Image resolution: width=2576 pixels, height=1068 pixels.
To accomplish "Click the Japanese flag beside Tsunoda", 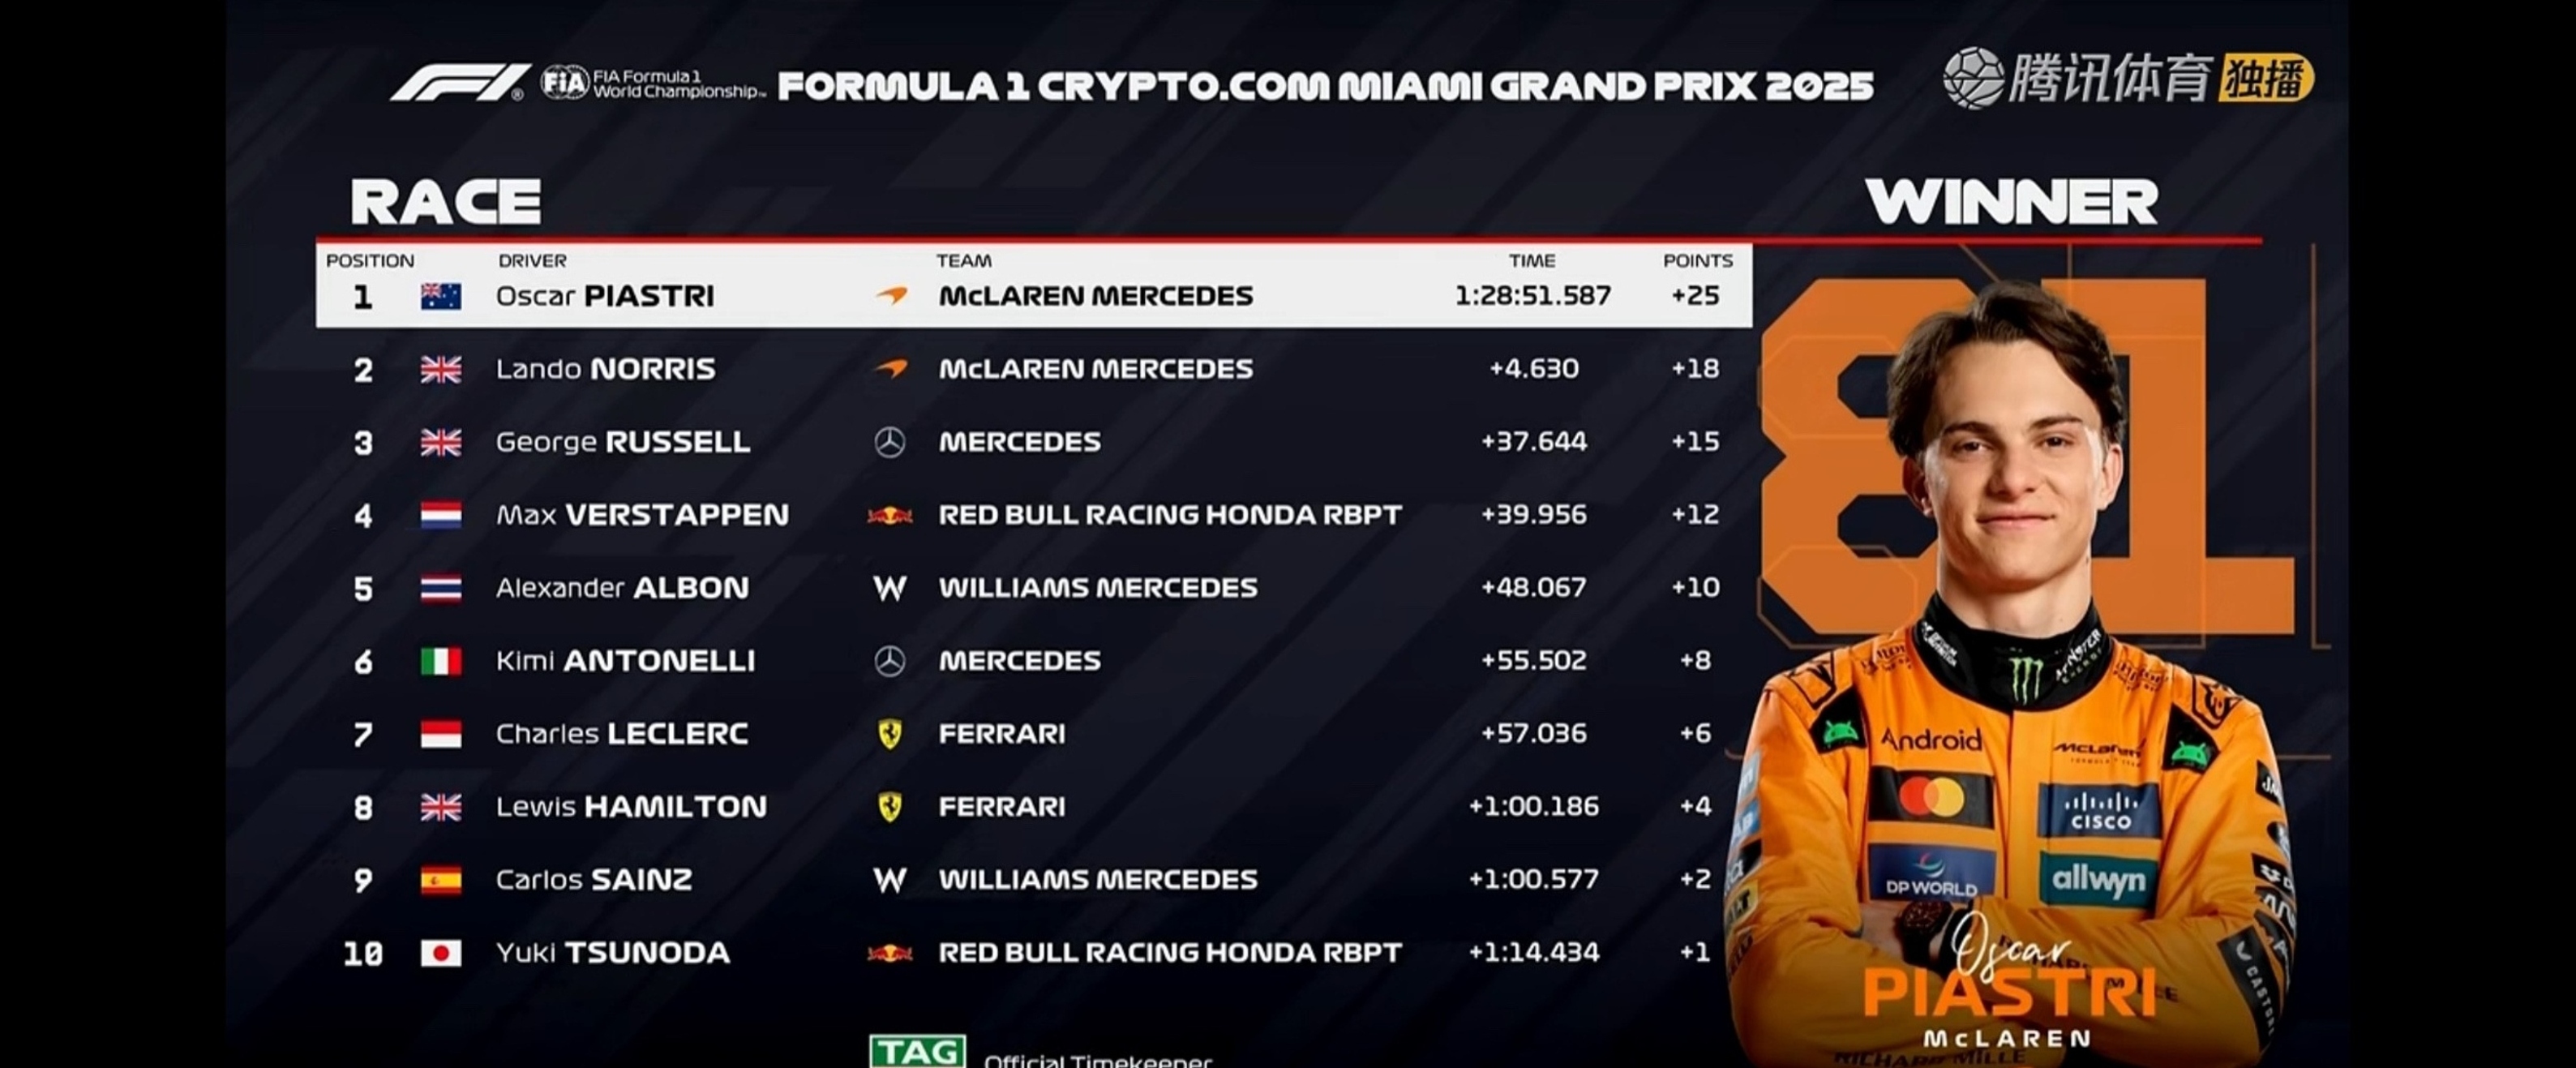I will [x=440, y=953].
